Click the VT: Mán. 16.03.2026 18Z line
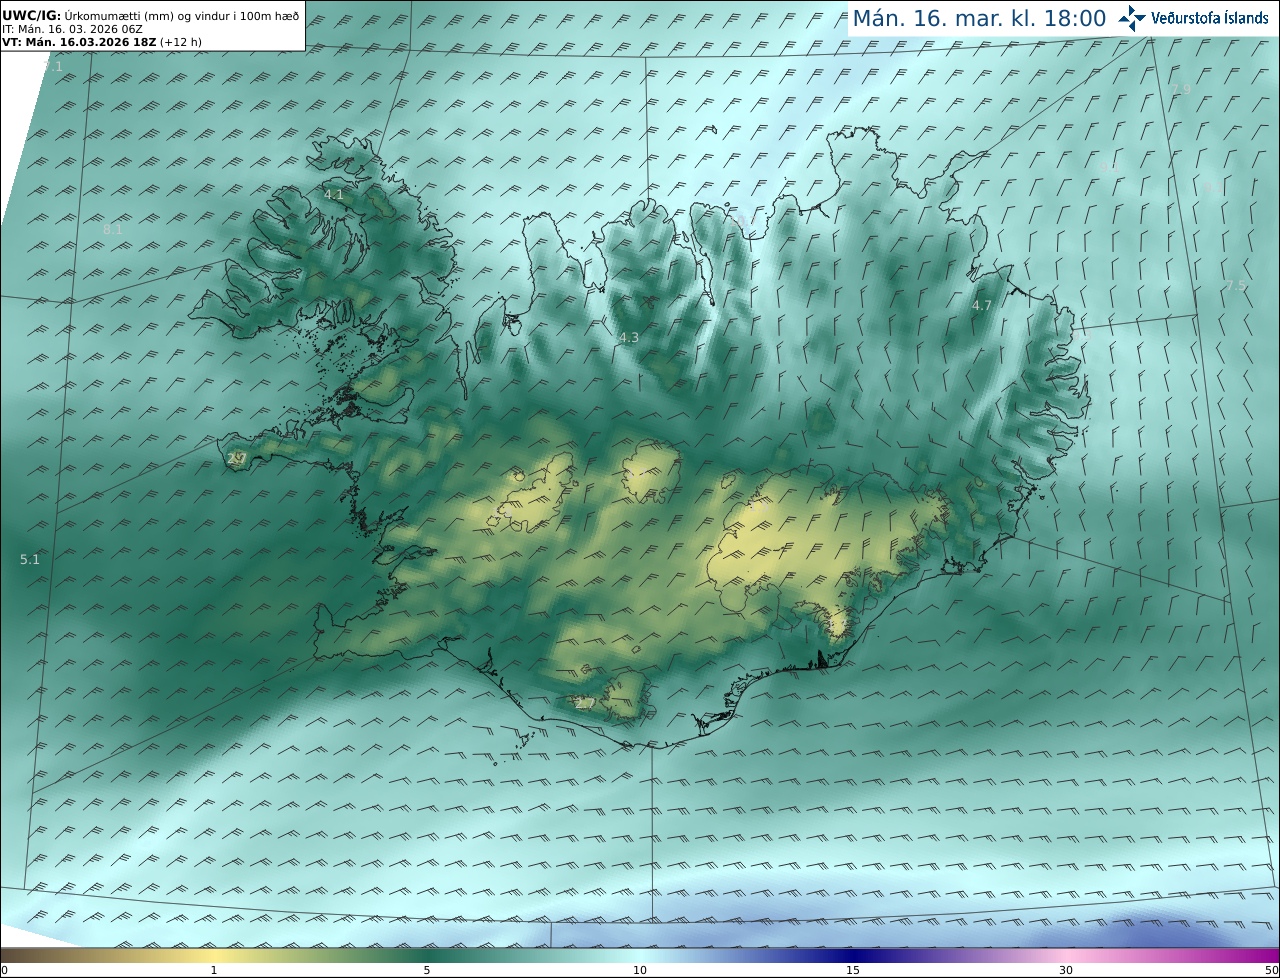The image size is (1280, 978). (x=102, y=43)
